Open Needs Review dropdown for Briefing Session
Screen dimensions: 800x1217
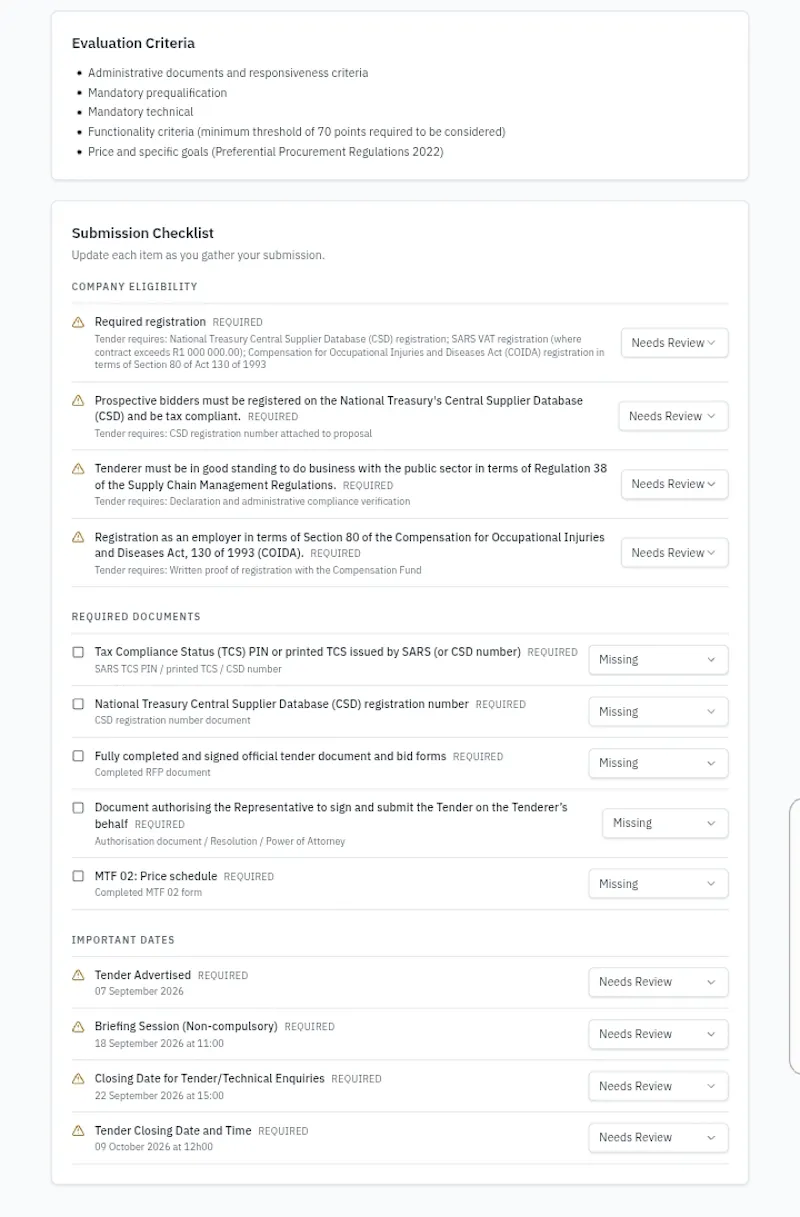(658, 1034)
